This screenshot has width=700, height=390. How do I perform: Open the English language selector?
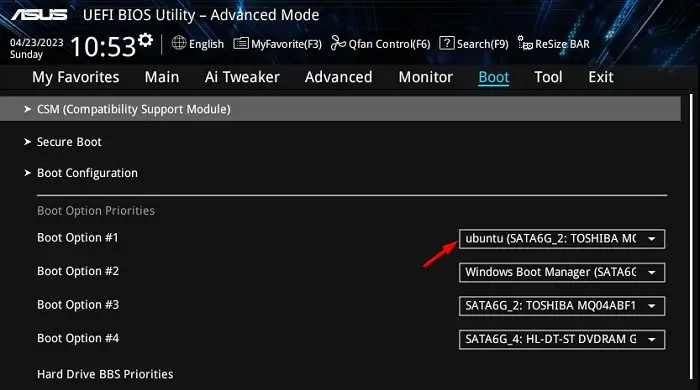[198, 44]
